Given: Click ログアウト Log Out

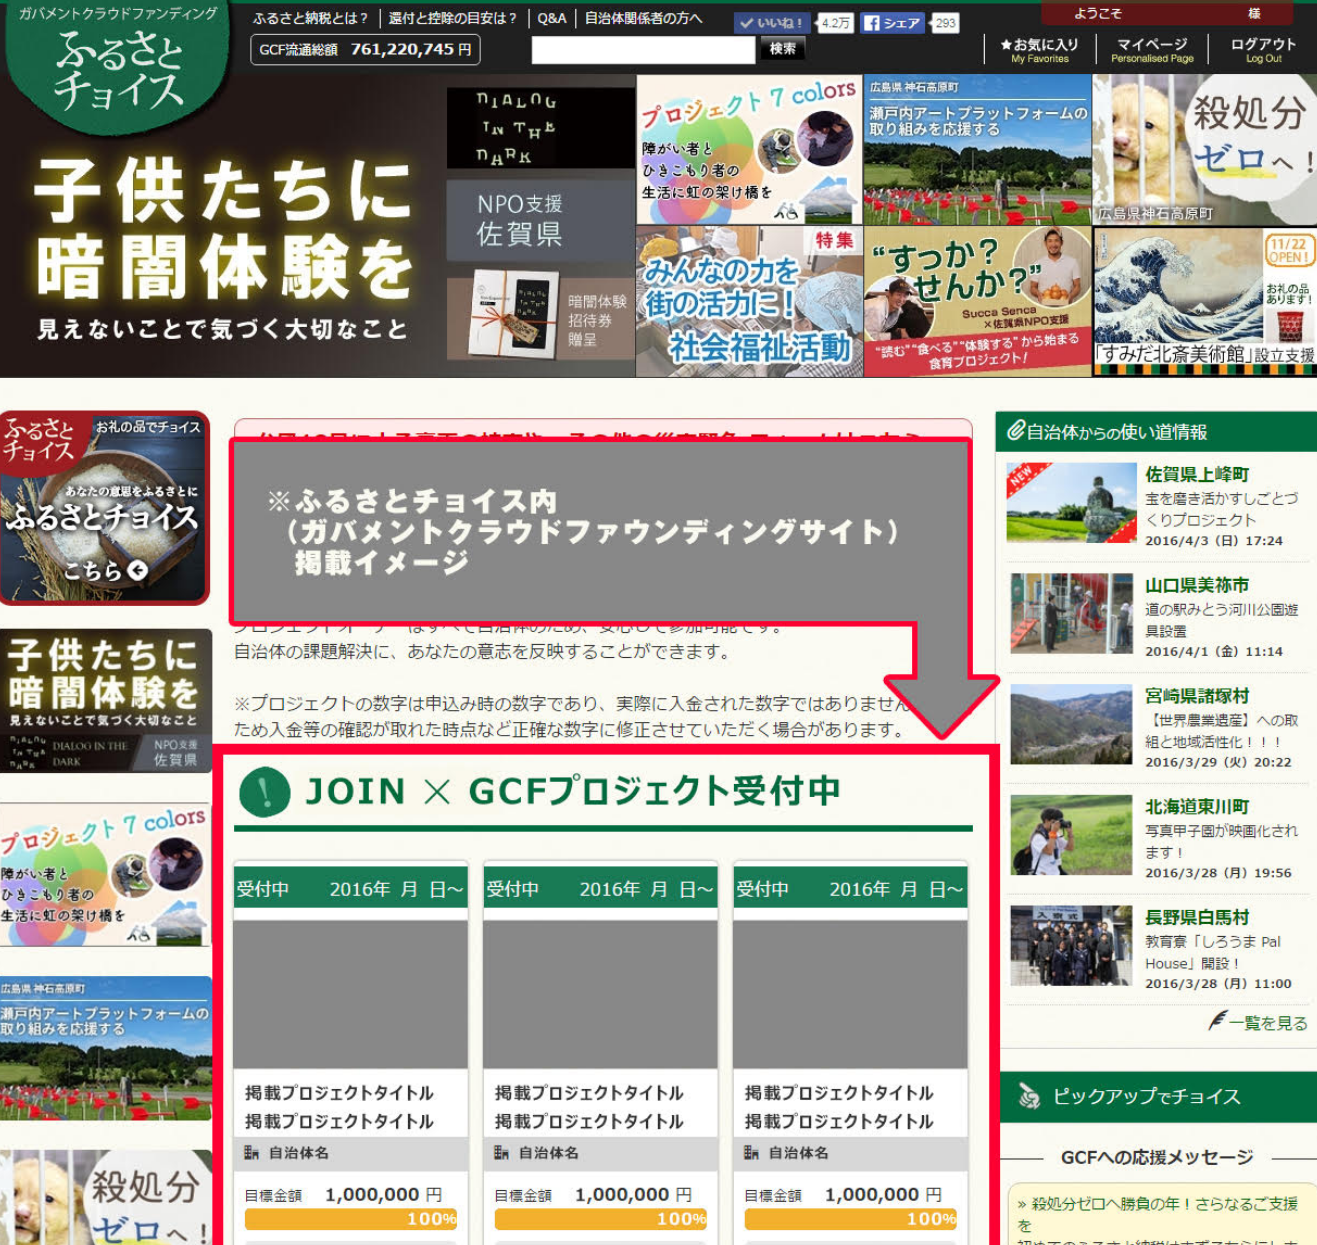Looking at the screenshot, I should (x=1263, y=50).
